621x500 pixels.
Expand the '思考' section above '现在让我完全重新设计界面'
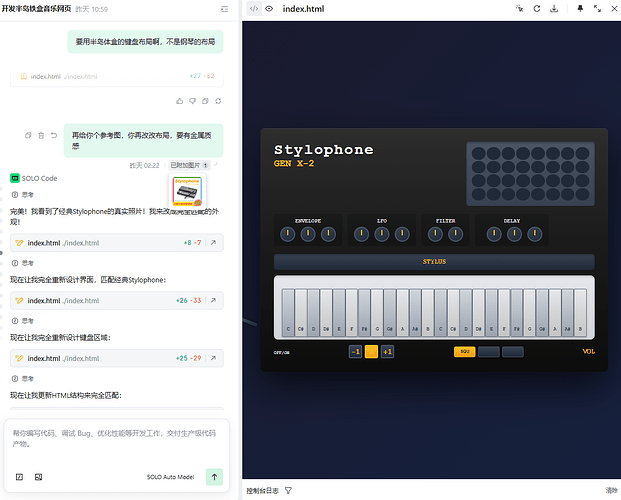[x=23, y=263]
